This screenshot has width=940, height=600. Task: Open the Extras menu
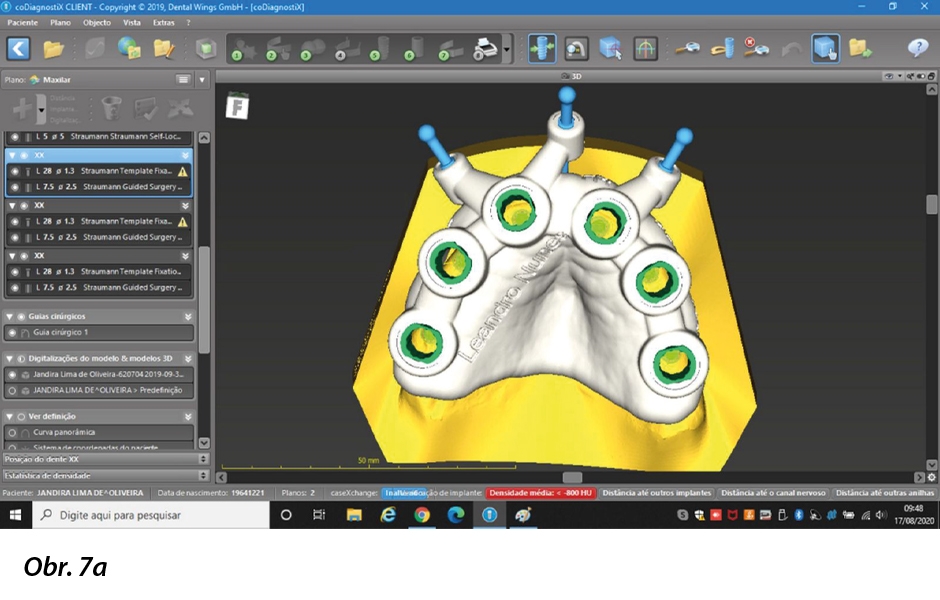[164, 23]
